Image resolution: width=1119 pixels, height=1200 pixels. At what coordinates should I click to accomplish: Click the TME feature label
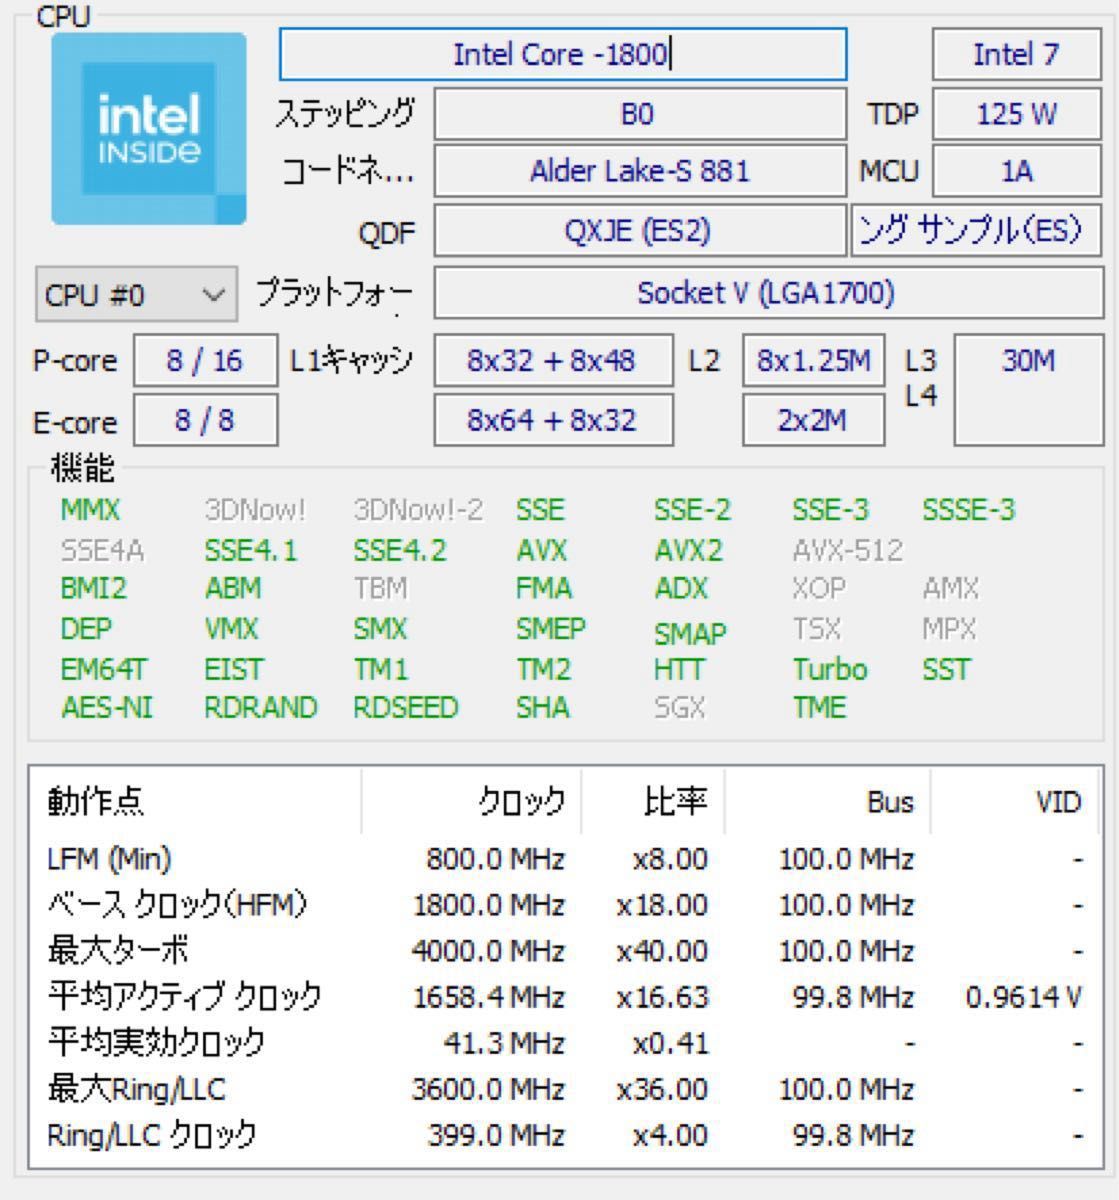click(819, 708)
